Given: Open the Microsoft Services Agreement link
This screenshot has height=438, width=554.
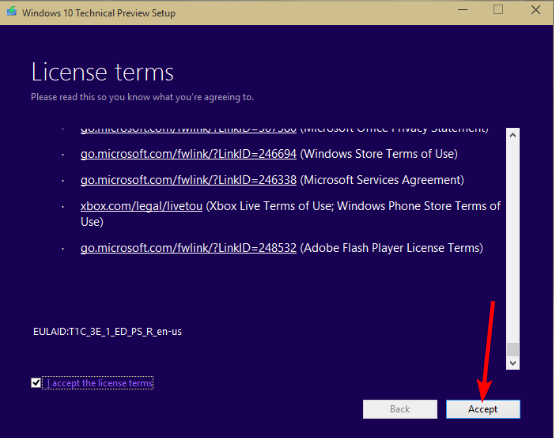Looking at the screenshot, I should coord(188,180).
